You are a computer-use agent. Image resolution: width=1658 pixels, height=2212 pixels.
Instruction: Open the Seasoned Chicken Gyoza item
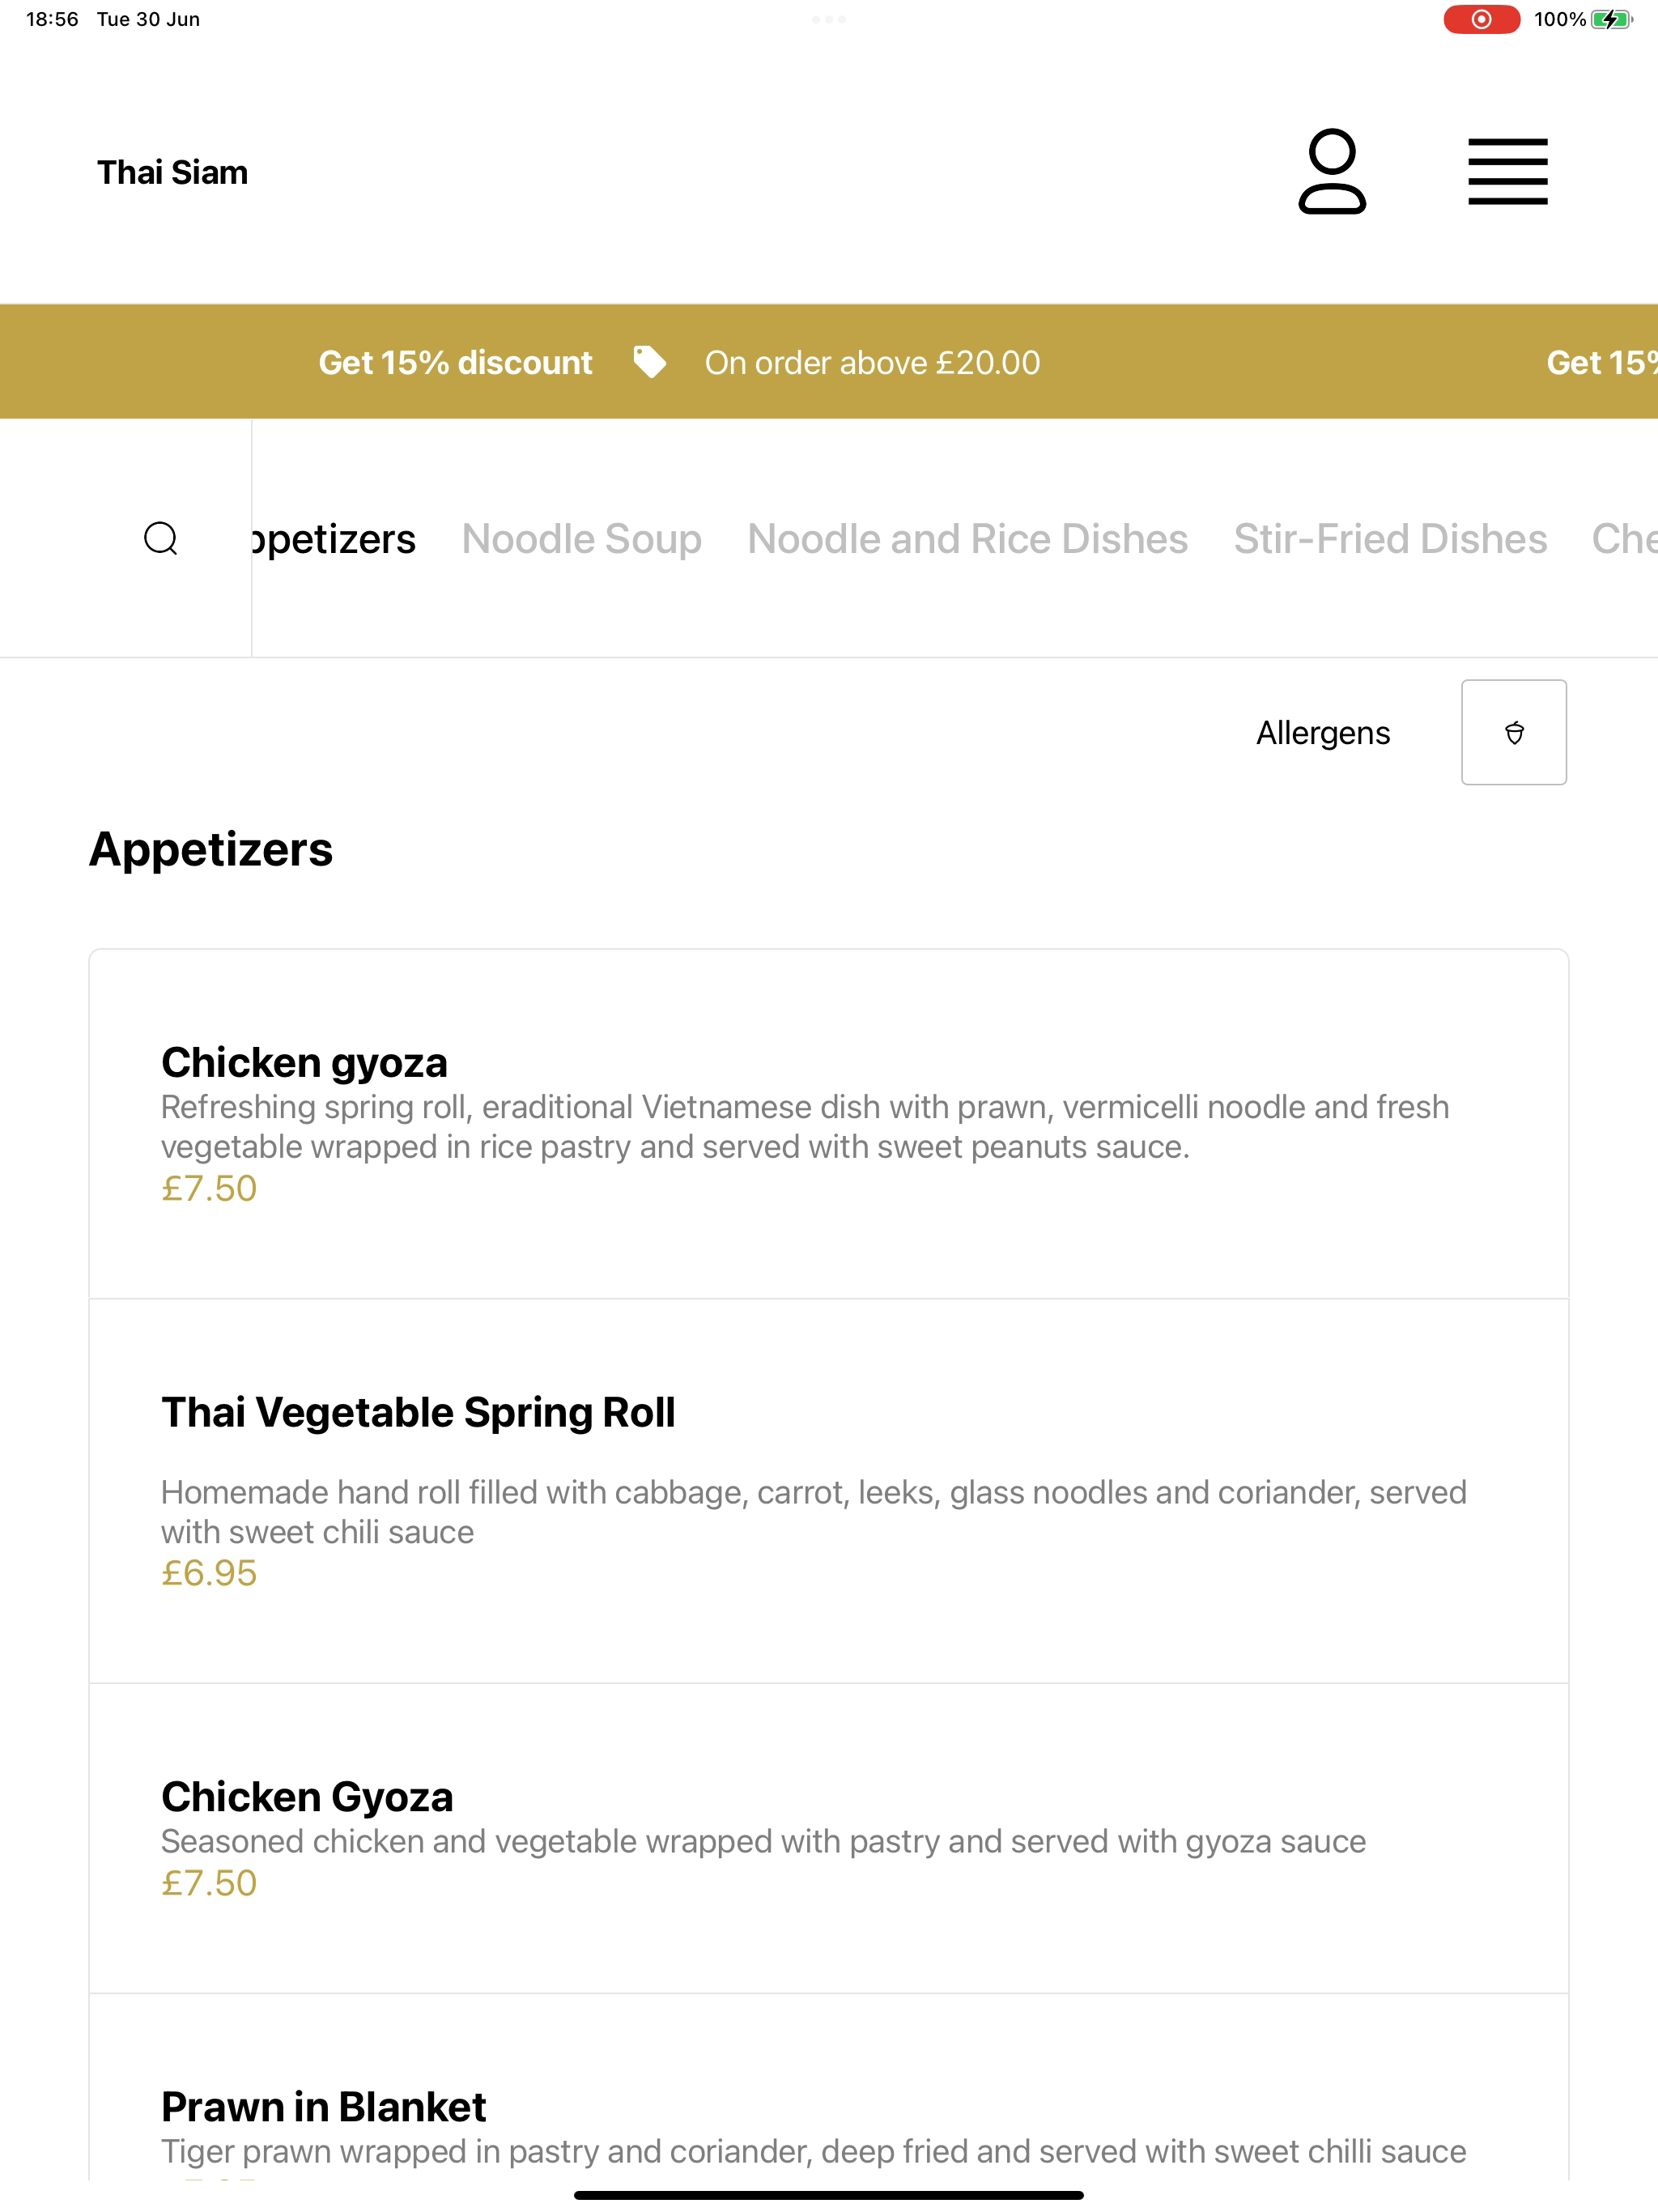[x=829, y=1839]
